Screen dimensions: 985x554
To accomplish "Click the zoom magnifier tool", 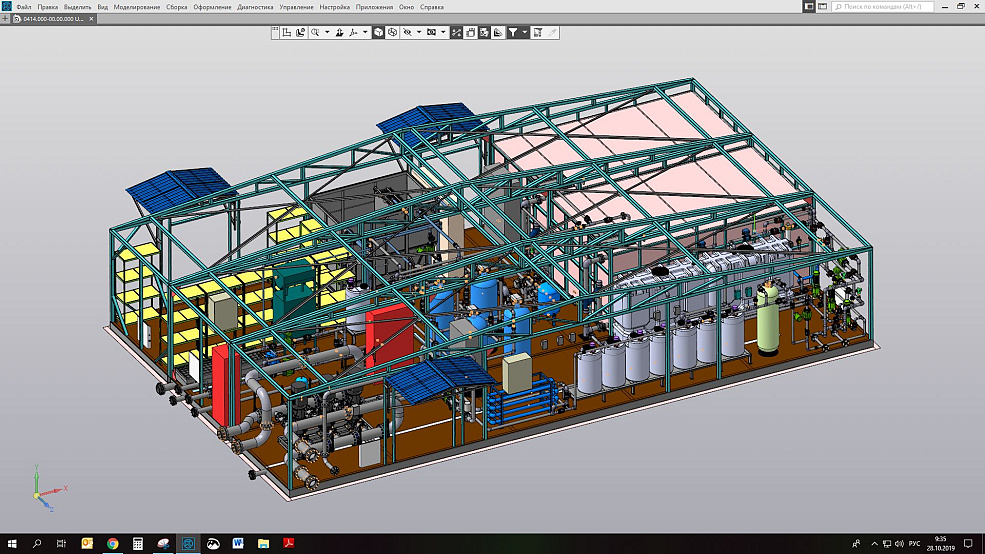I will [x=315, y=32].
